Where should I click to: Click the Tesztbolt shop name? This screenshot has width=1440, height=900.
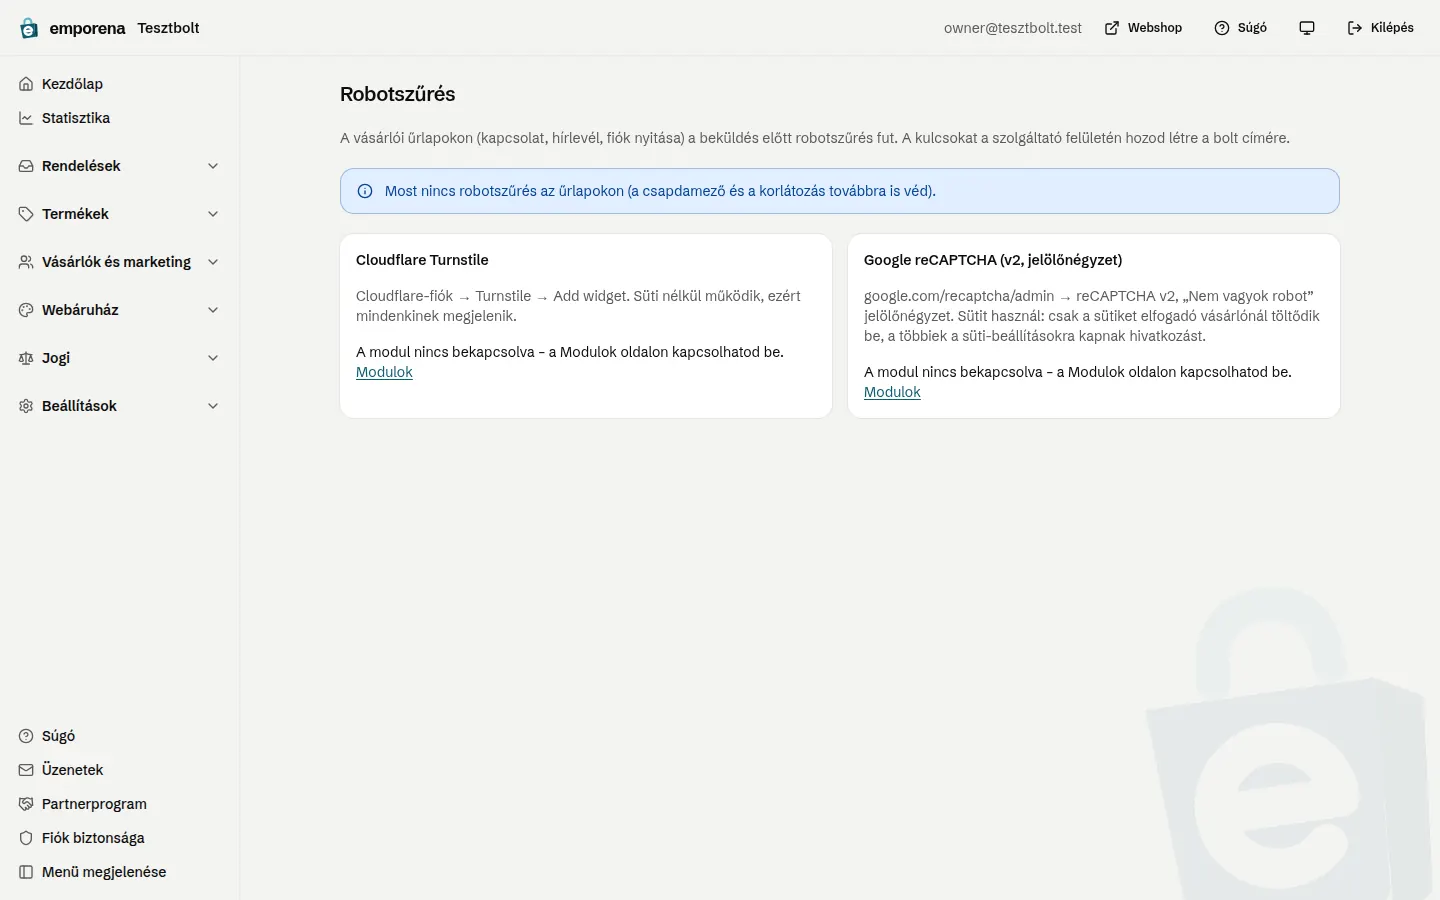tap(168, 28)
